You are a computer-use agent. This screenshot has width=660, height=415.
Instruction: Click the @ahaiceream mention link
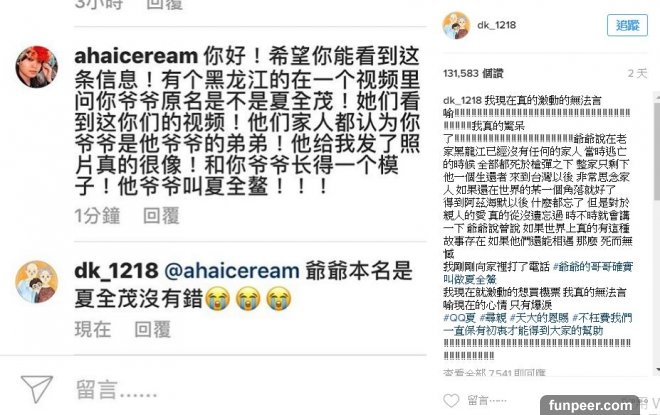(232, 271)
